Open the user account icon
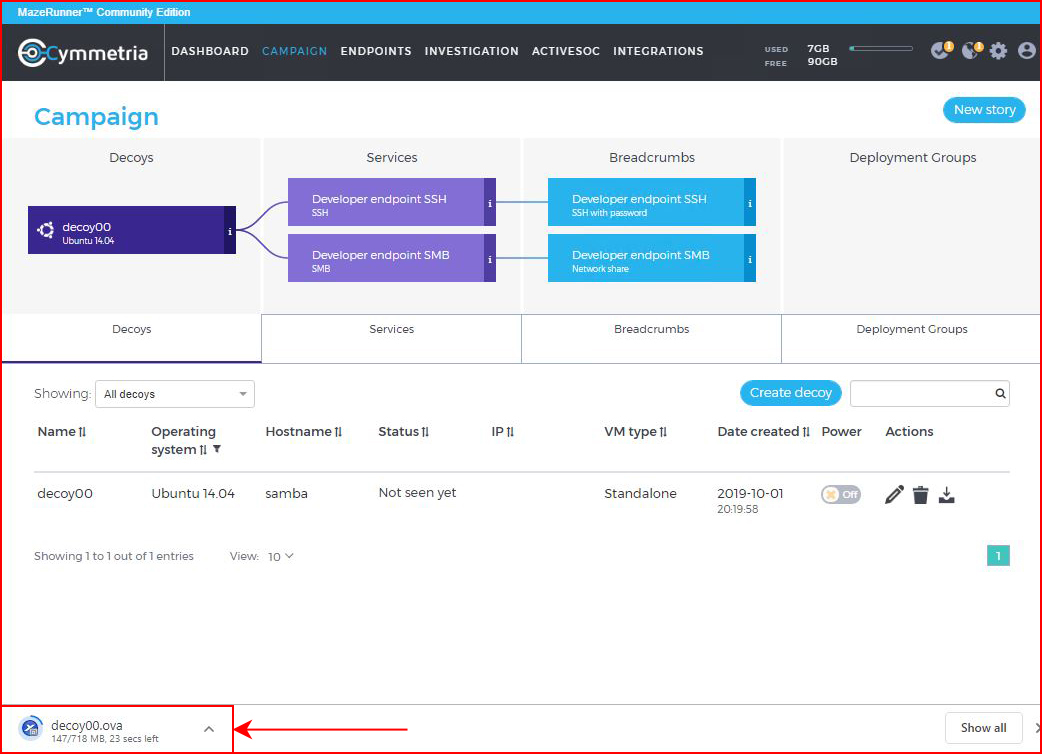Screen dimensions: 1042x754 coord(1027,50)
